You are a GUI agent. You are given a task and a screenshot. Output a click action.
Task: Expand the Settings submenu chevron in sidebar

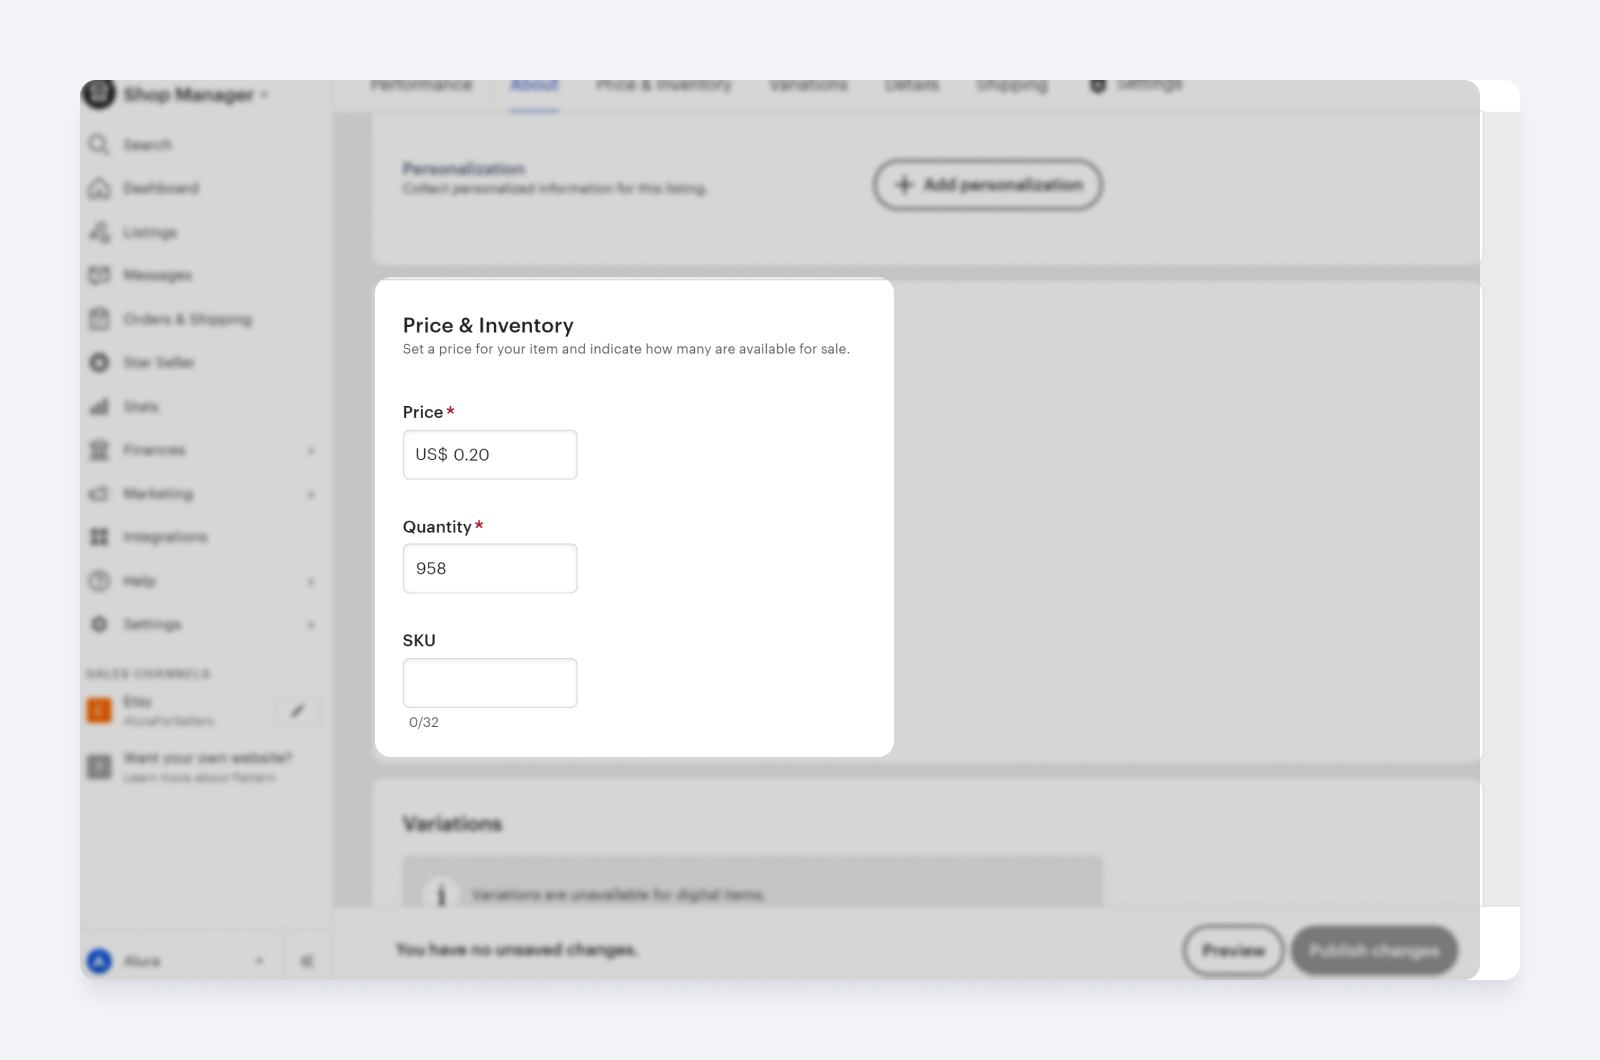pos(311,625)
